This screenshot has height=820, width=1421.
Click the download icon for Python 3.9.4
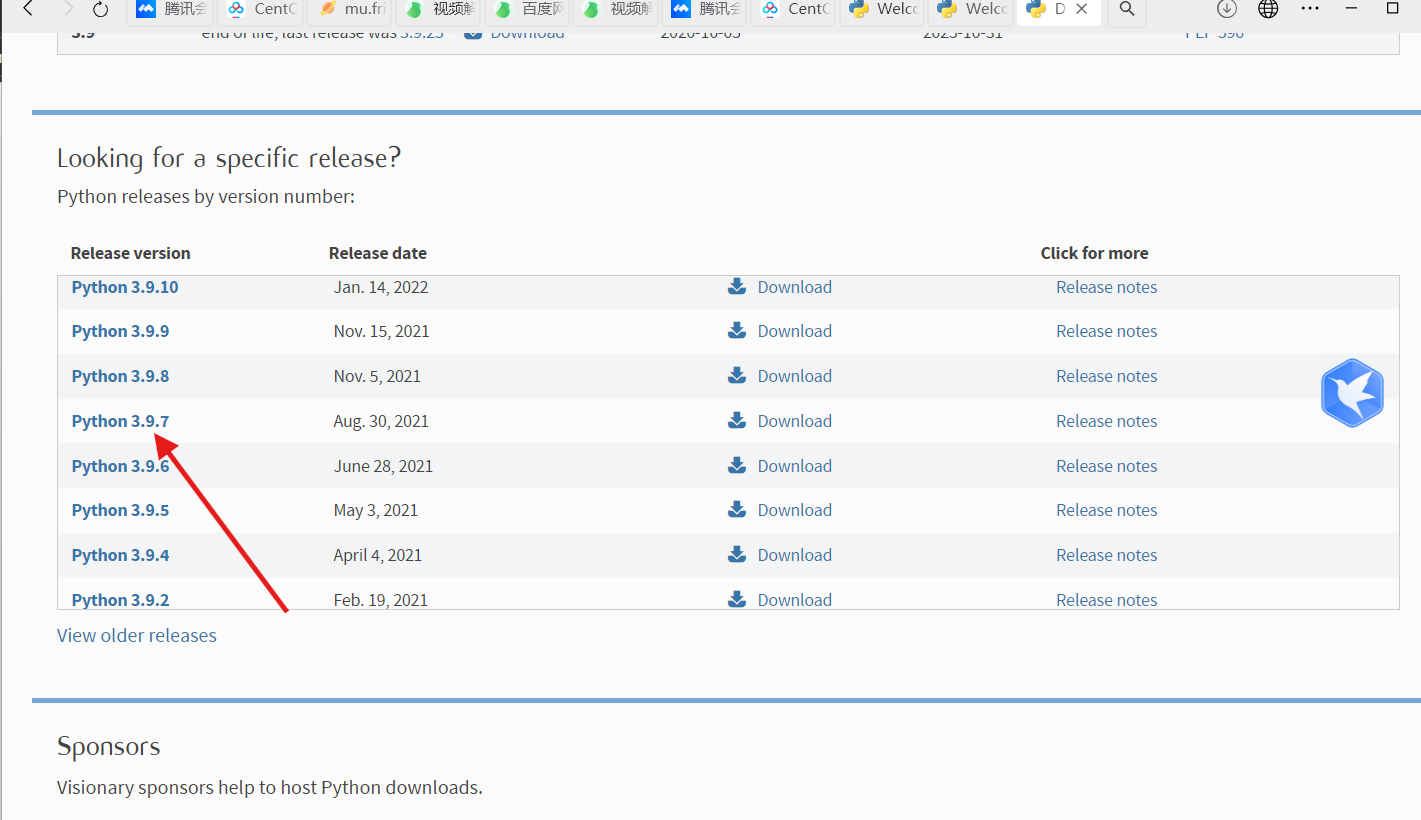tap(737, 555)
